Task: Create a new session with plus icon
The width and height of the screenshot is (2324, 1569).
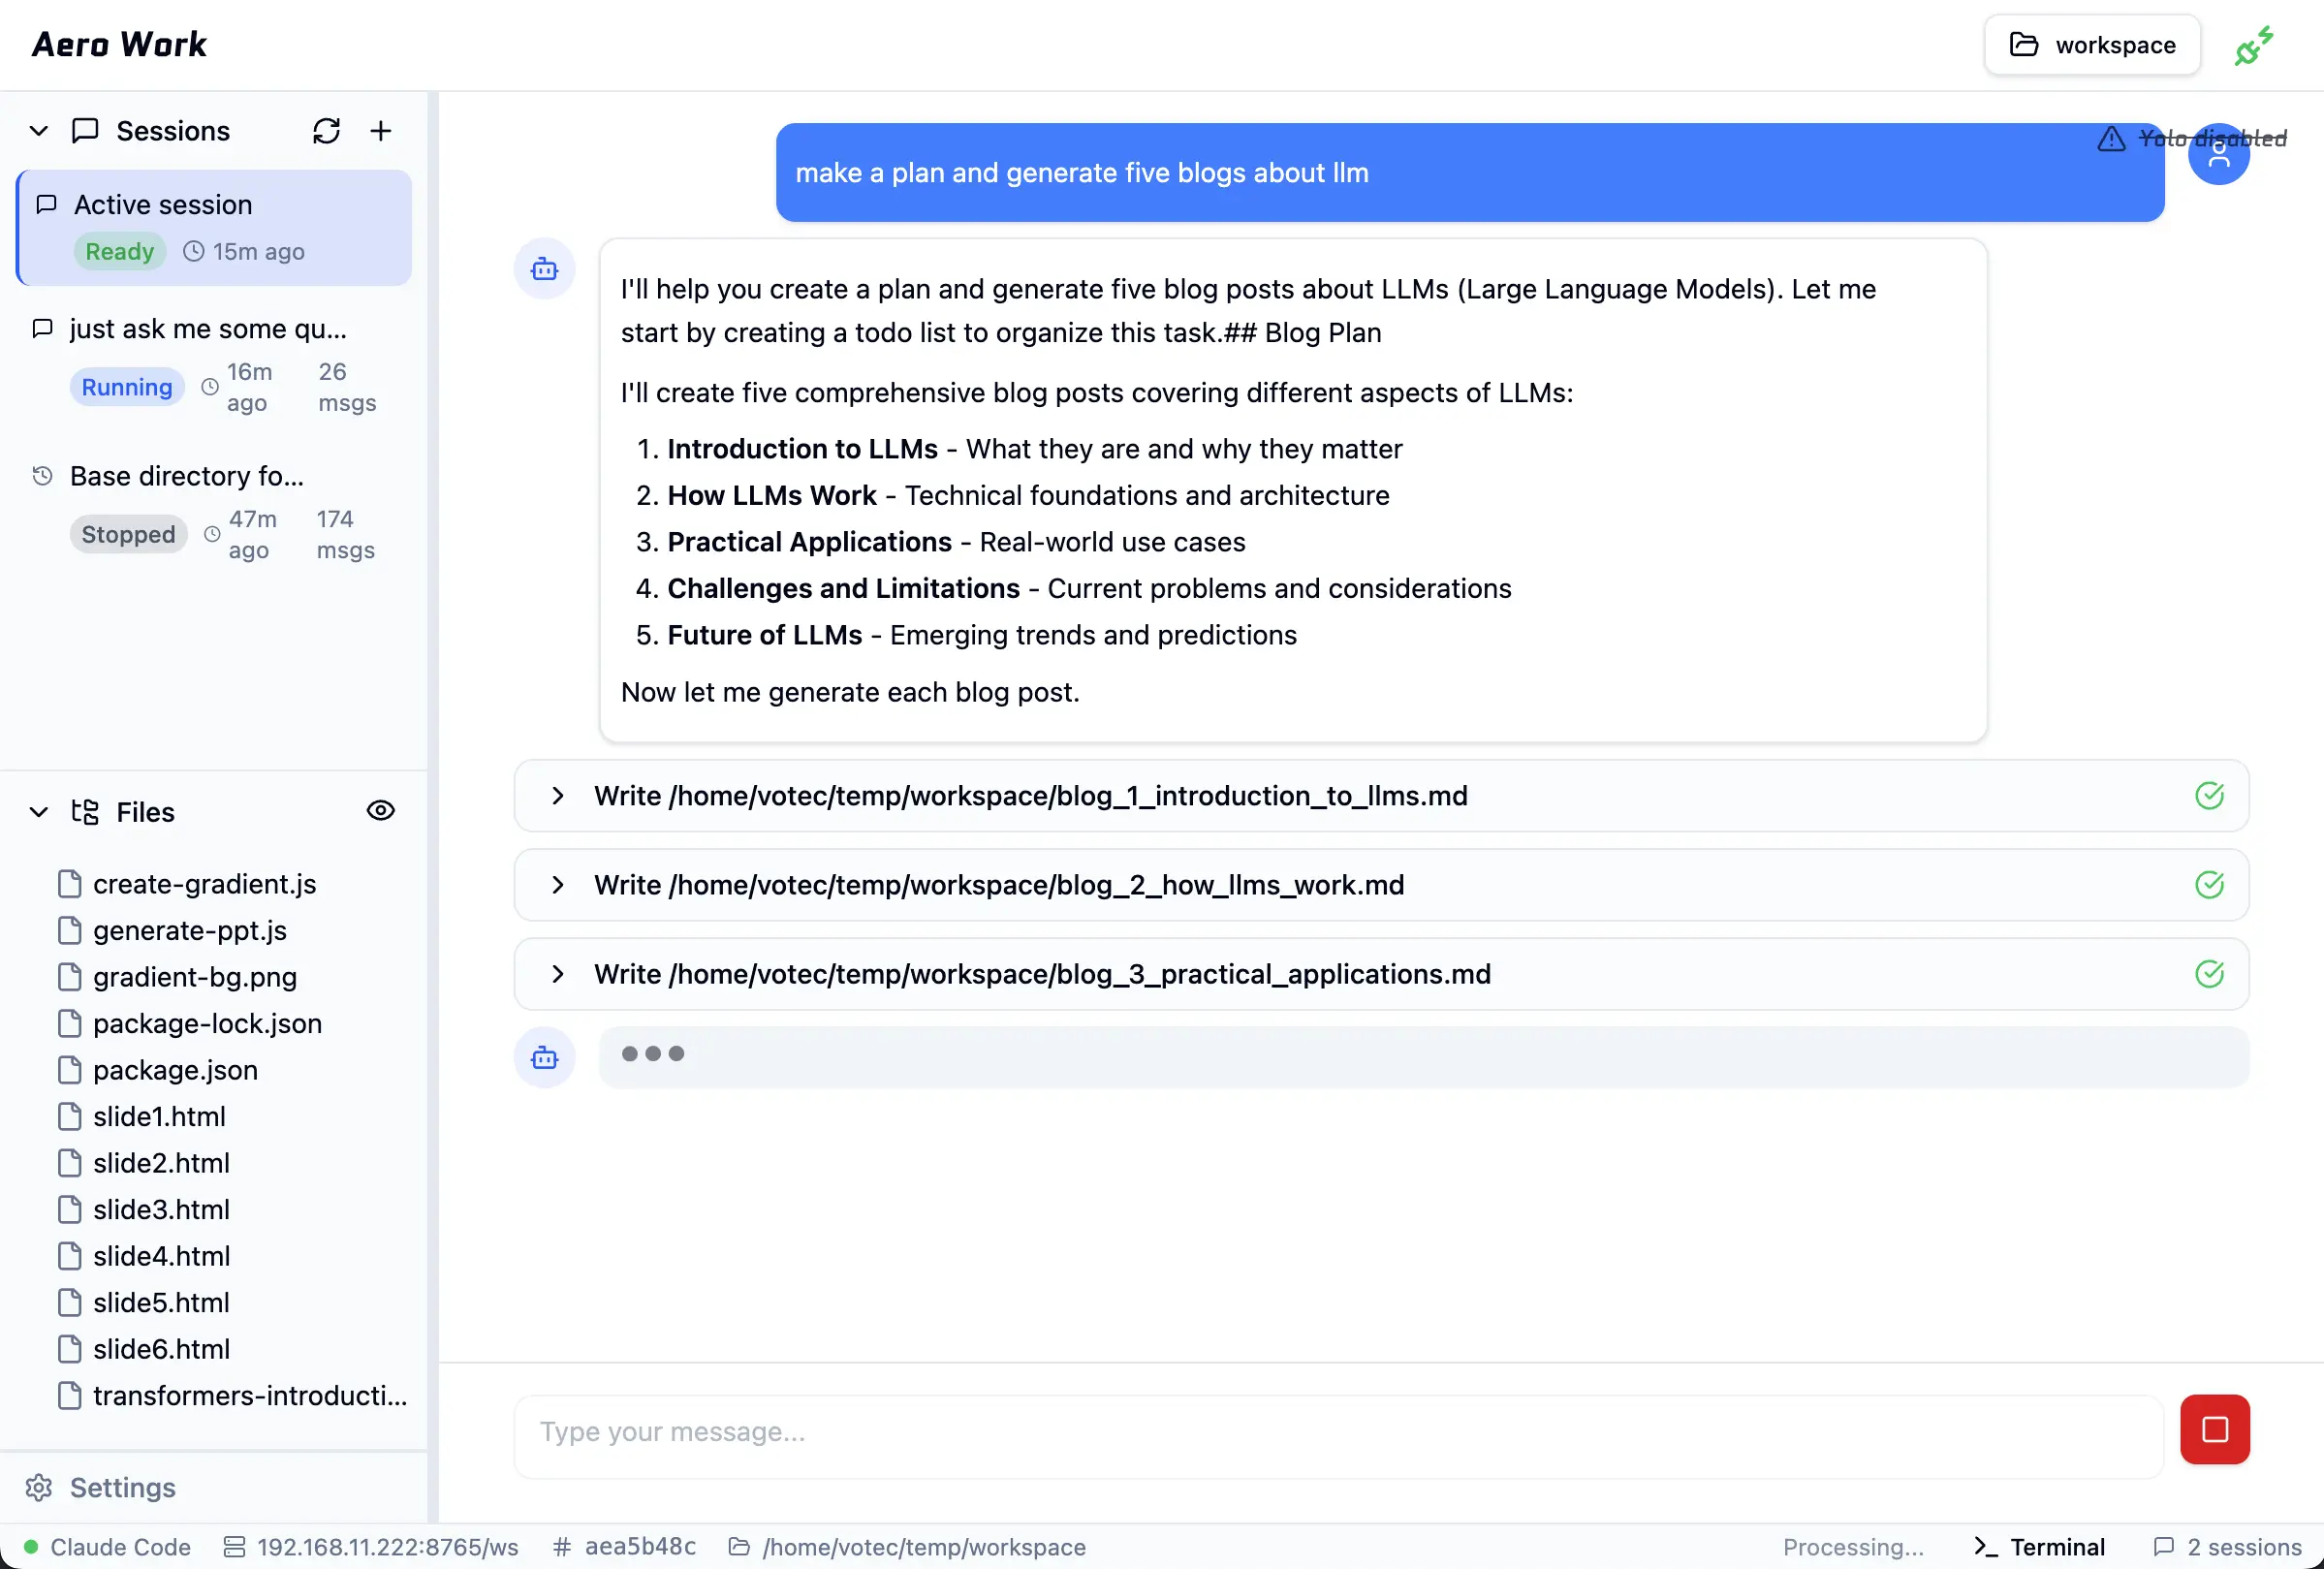Action: click(381, 131)
